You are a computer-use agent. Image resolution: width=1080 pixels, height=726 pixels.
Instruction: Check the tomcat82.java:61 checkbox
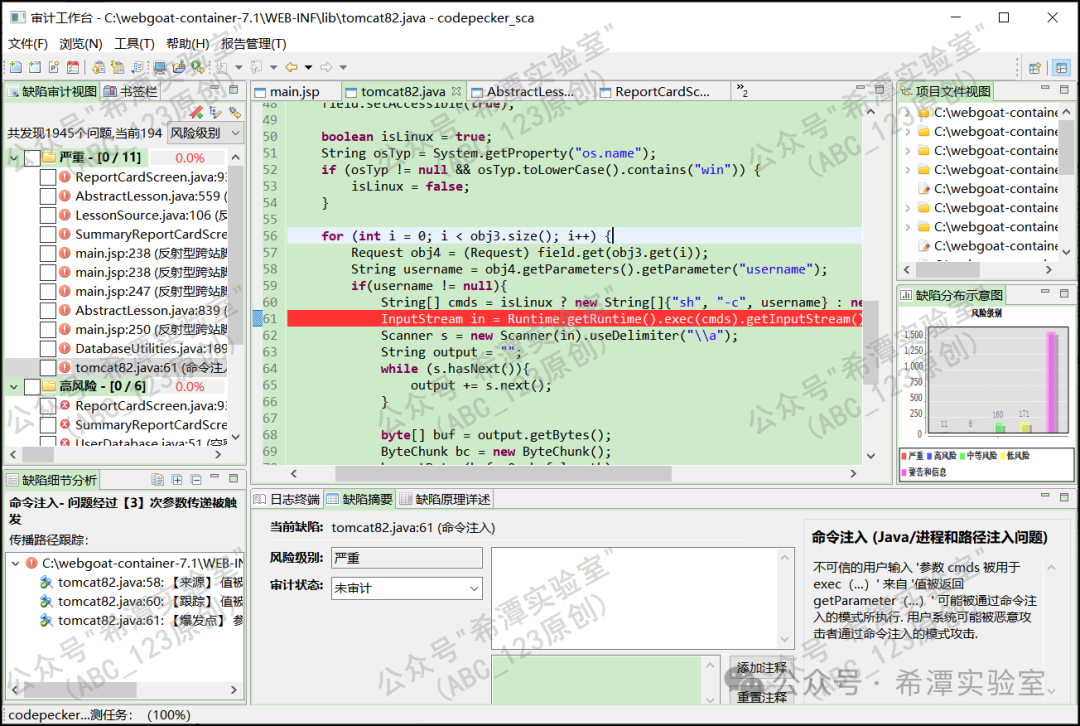pos(48,368)
